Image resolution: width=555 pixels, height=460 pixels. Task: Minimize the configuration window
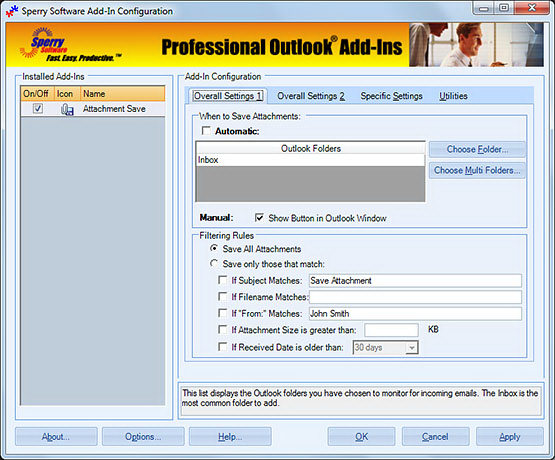[484, 8]
